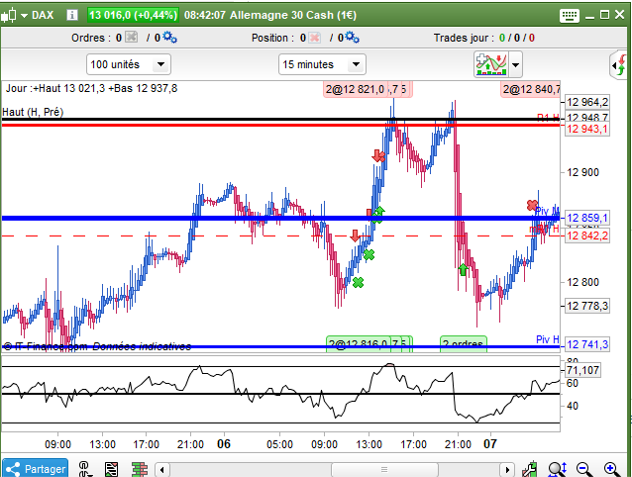Click the vertical auto-zoom magnifier icon
Viewport: 632px width, 477px height.
click(x=557, y=469)
